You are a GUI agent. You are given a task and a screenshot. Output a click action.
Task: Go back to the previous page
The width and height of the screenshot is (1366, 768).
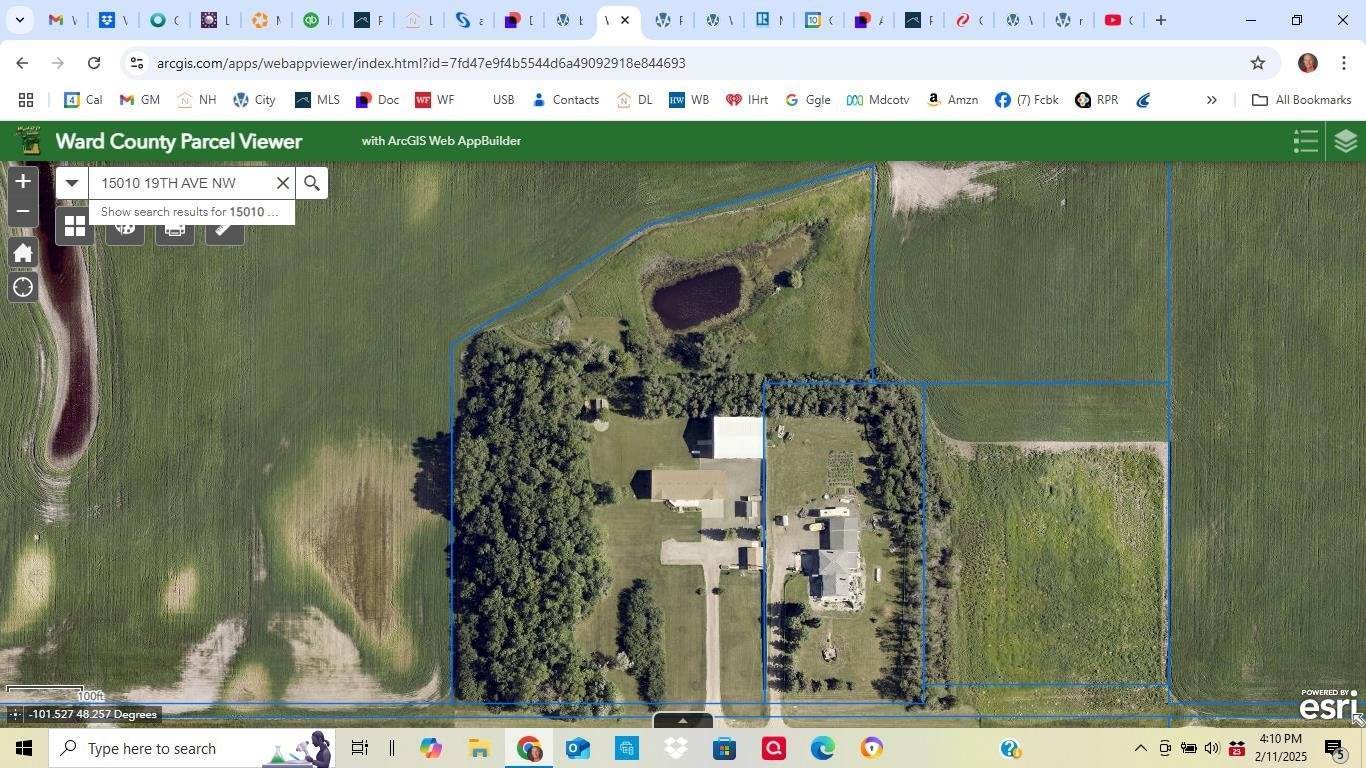(x=22, y=63)
